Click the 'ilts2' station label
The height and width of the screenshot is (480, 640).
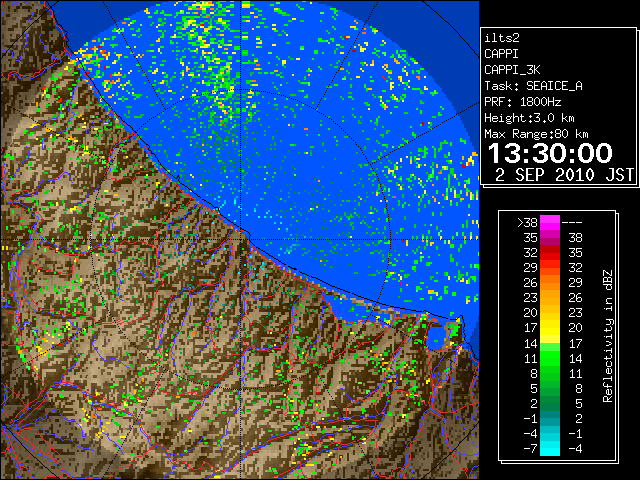tap(502, 38)
